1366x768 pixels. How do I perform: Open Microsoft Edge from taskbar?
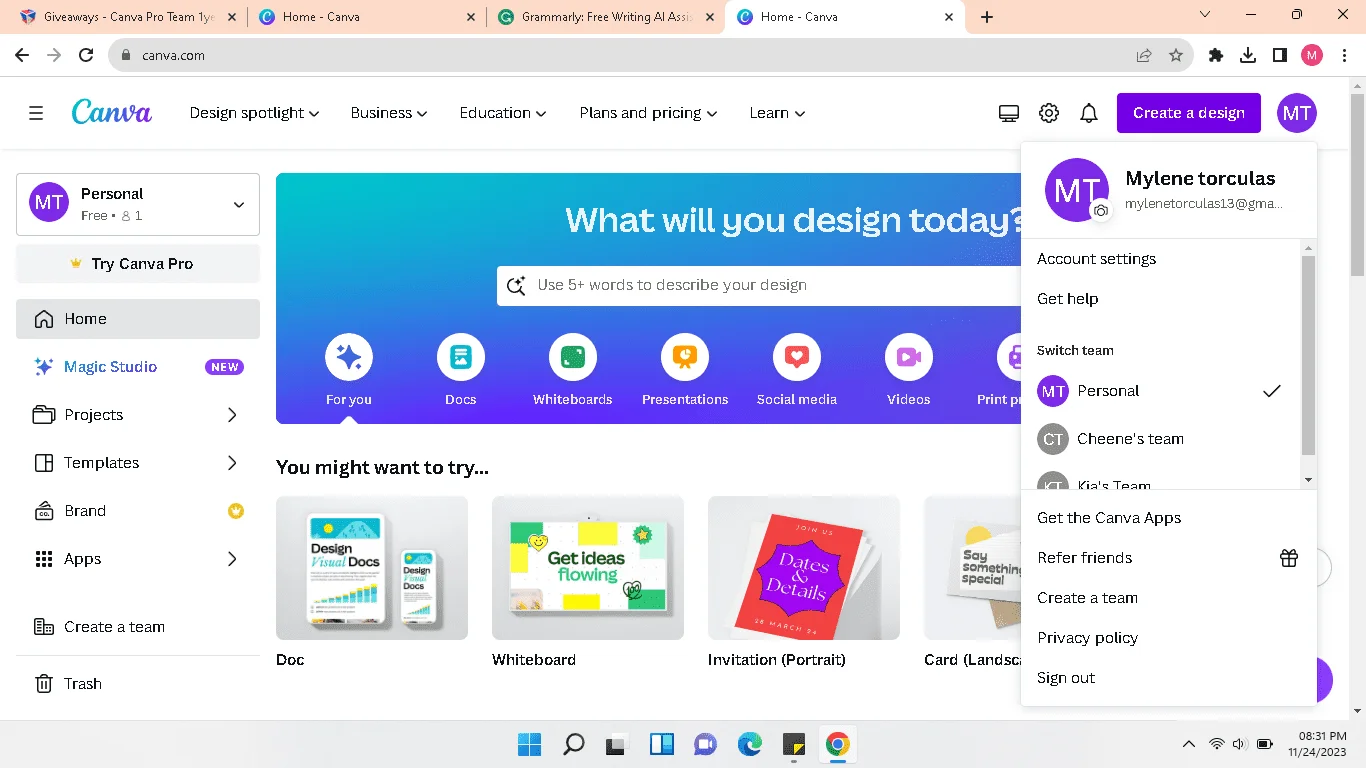(750, 744)
